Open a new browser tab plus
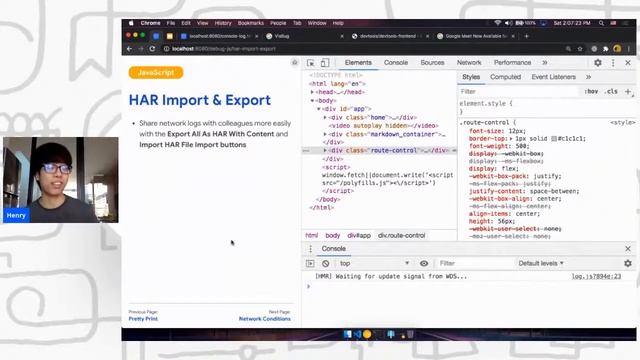 (527, 36)
